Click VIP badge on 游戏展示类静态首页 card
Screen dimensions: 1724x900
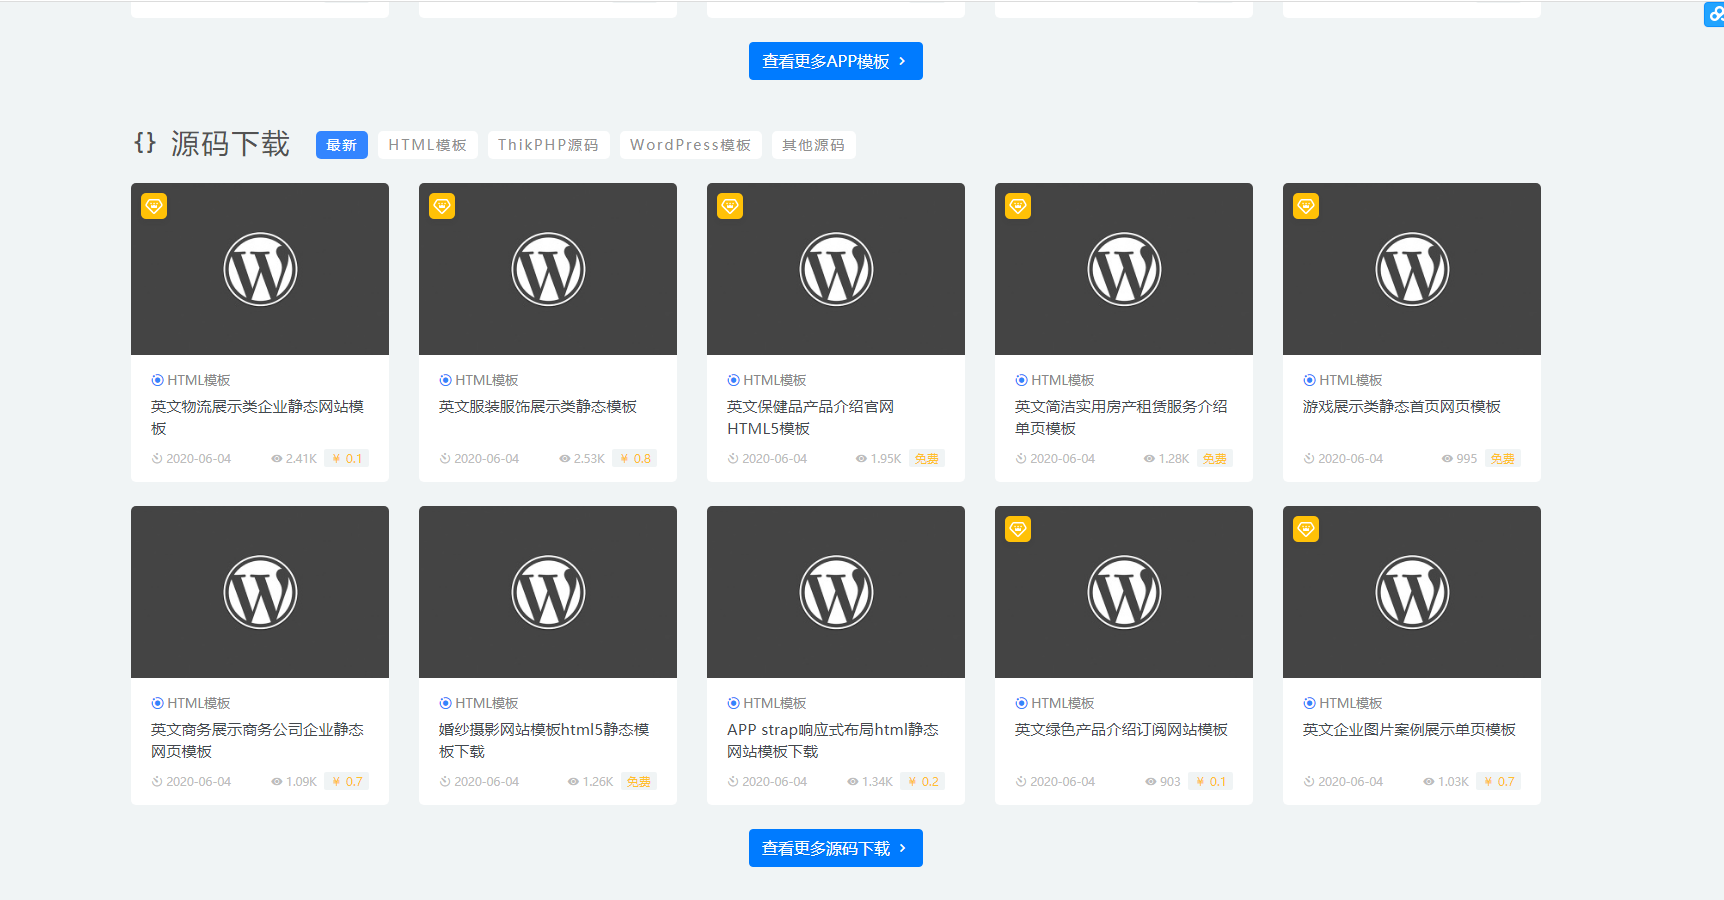1306,206
